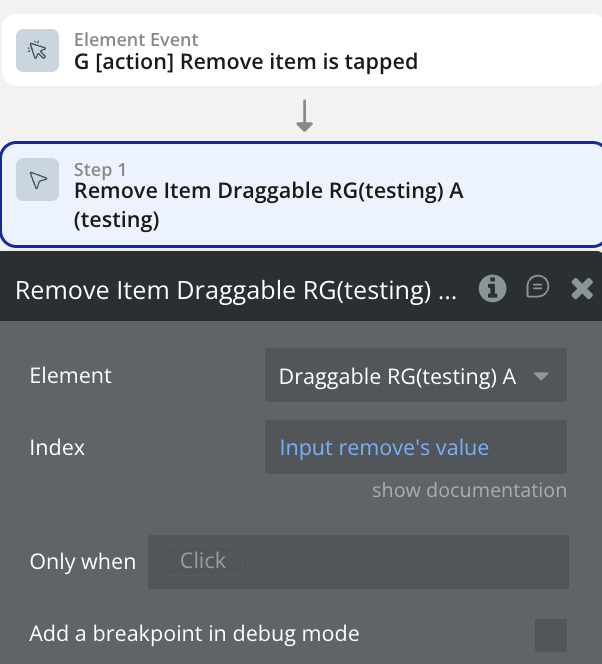Image resolution: width=602 pixels, height=664 pixels.
Task: Enable the breakpoint in debug mode checkbox
Action: (x=550, y=634)
